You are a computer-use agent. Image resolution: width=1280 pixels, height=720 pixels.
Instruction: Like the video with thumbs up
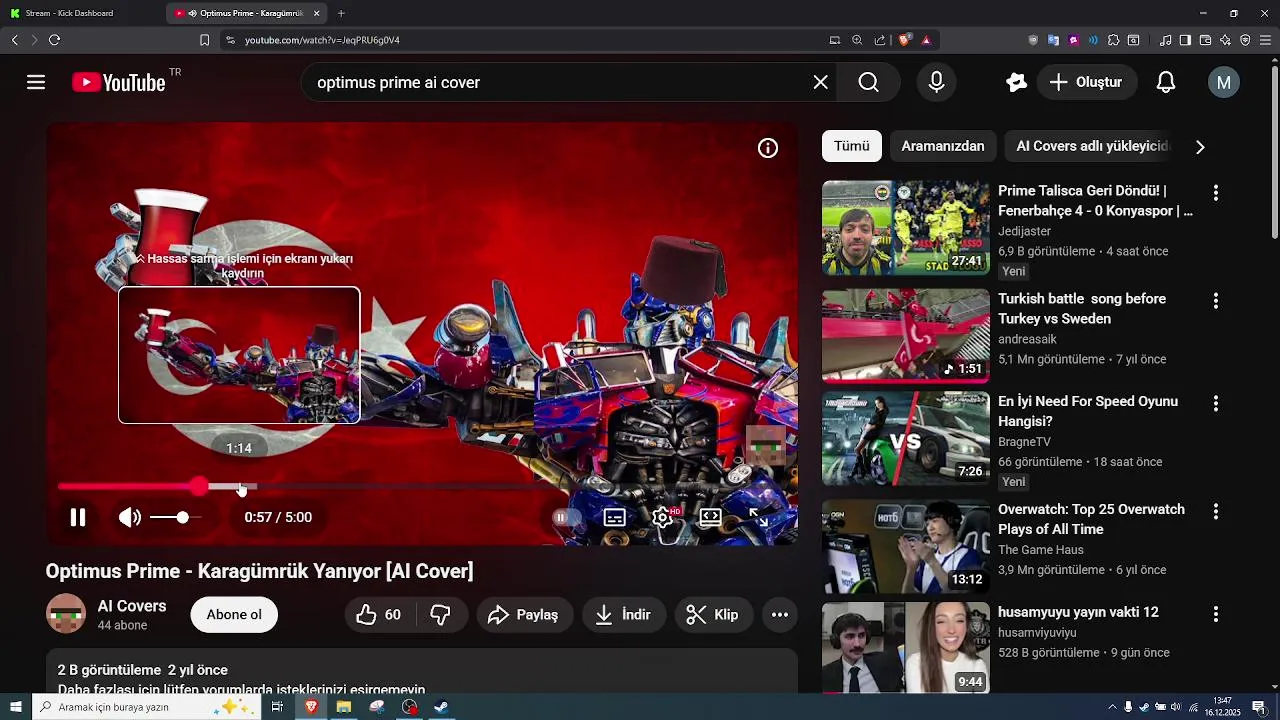pos(379,615)
